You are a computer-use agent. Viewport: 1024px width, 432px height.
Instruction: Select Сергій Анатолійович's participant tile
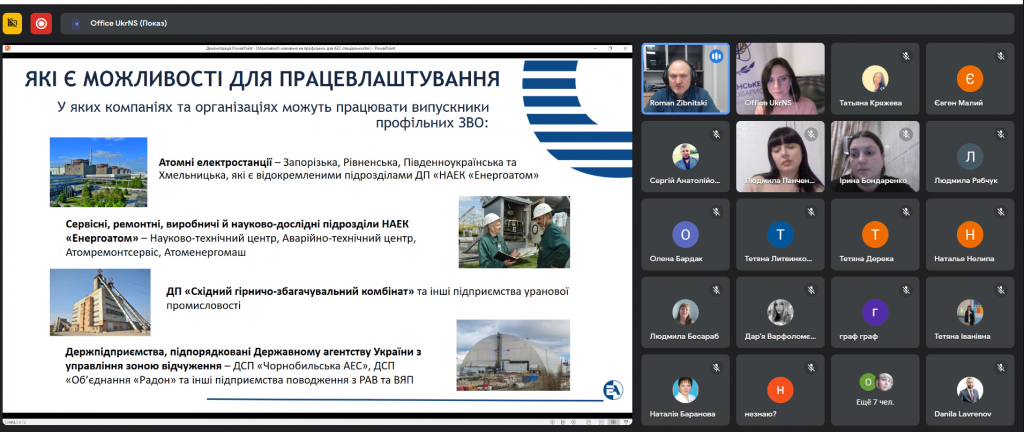685,155
